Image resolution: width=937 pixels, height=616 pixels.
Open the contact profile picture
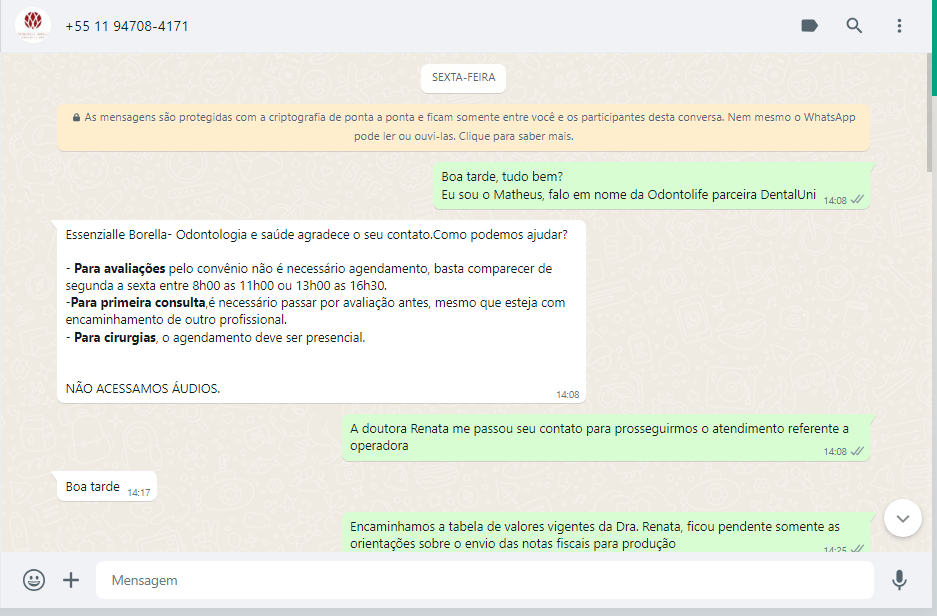(x=33, y=25)
